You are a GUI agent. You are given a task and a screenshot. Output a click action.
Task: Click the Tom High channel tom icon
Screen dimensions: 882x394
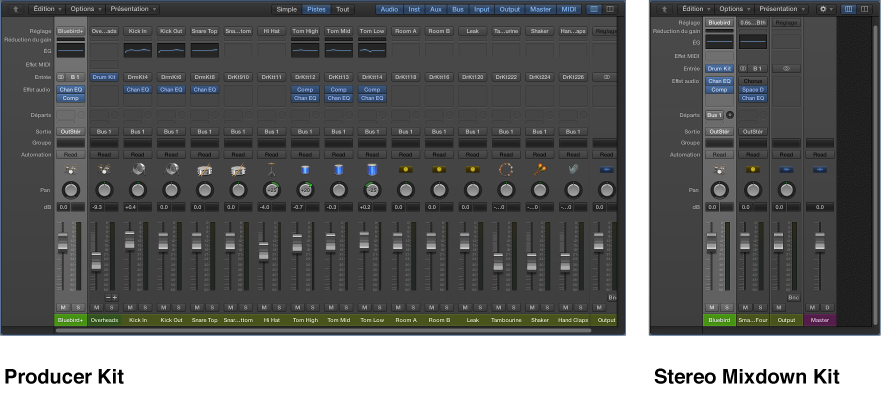(305, 169)
